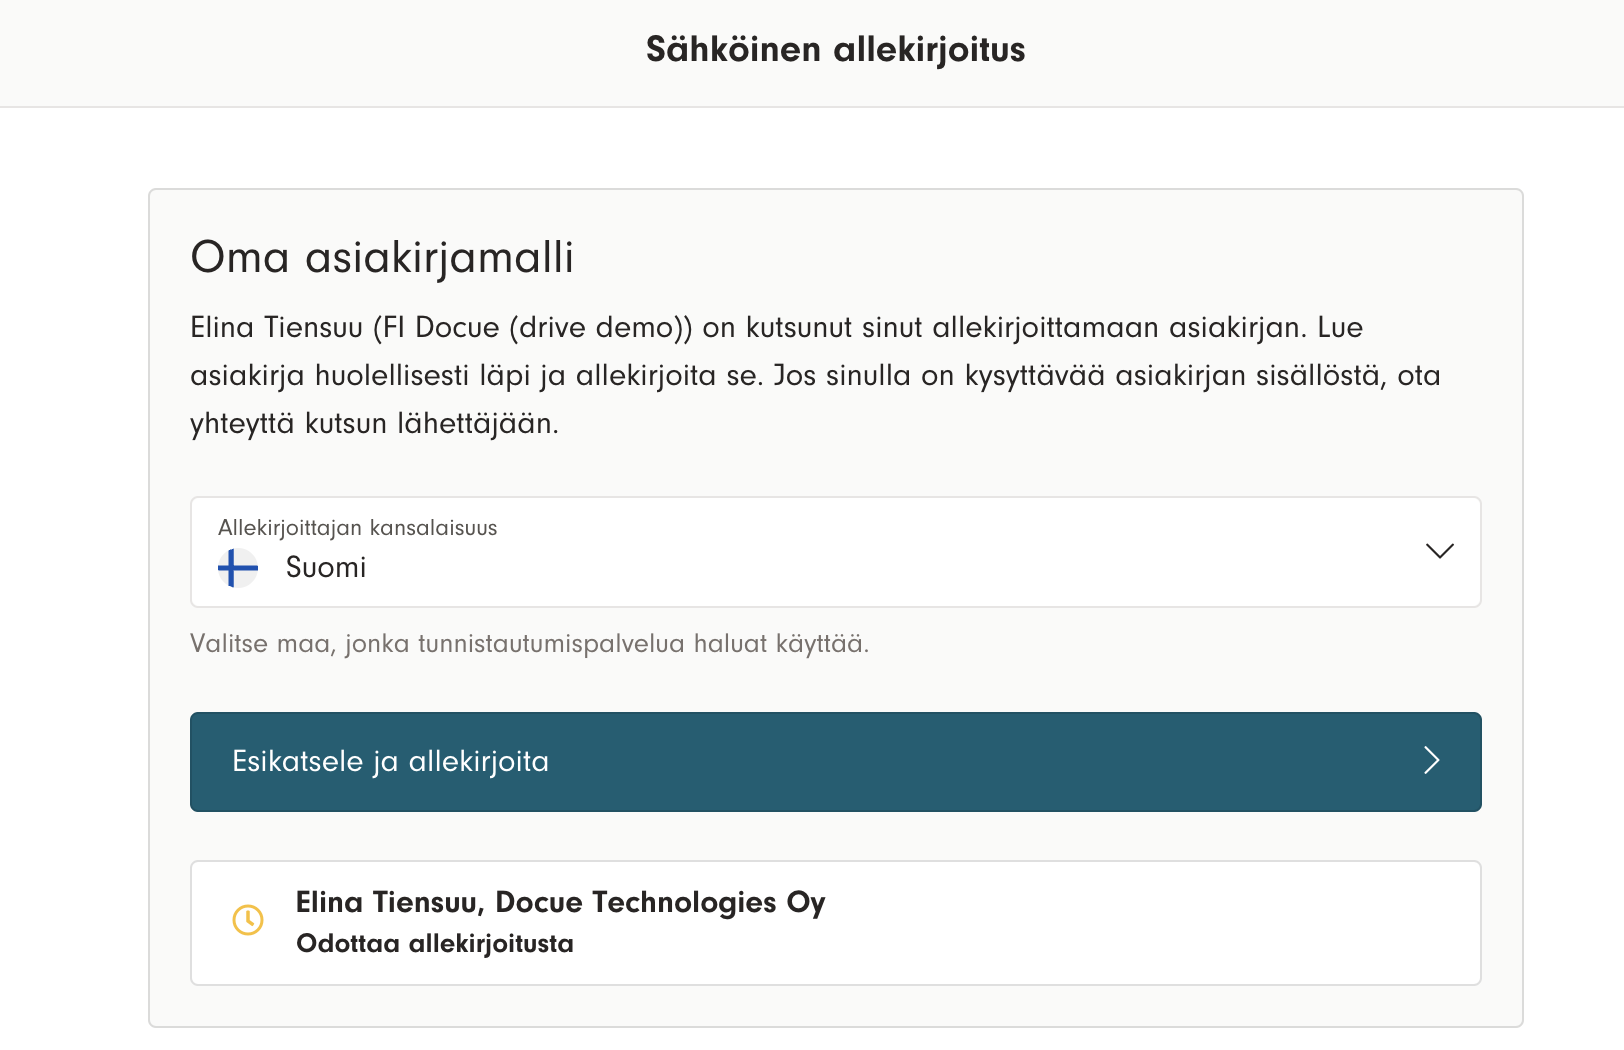
Task: Click the Oma asiakirjamalli heading
Action: [x=382, y=257]
